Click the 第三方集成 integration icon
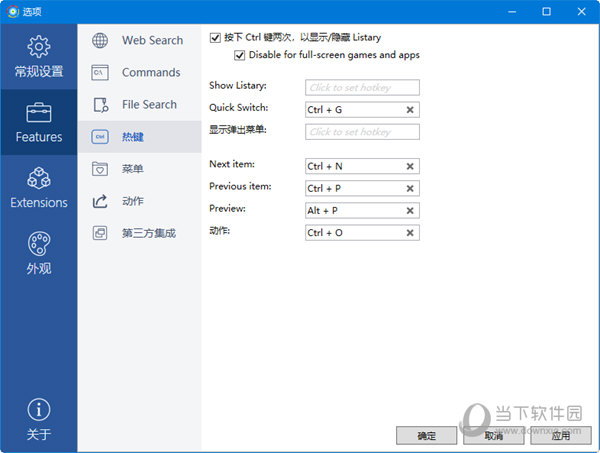This screenshot has height=453, width=600. [100, 233]
